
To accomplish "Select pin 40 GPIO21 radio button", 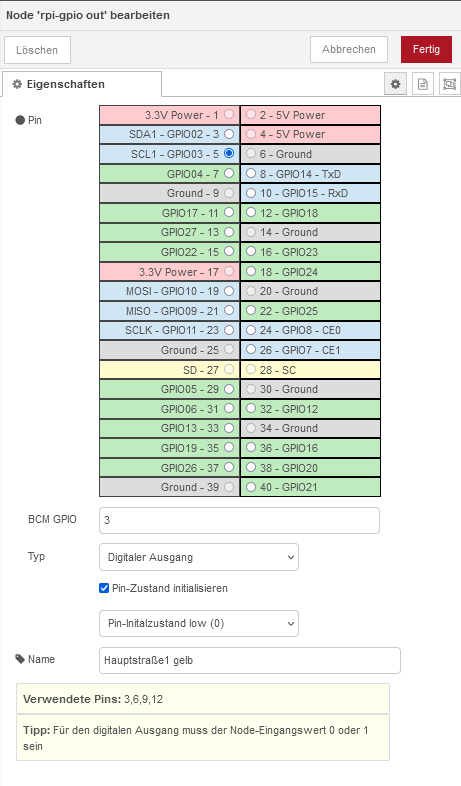I will coord(251,487).
